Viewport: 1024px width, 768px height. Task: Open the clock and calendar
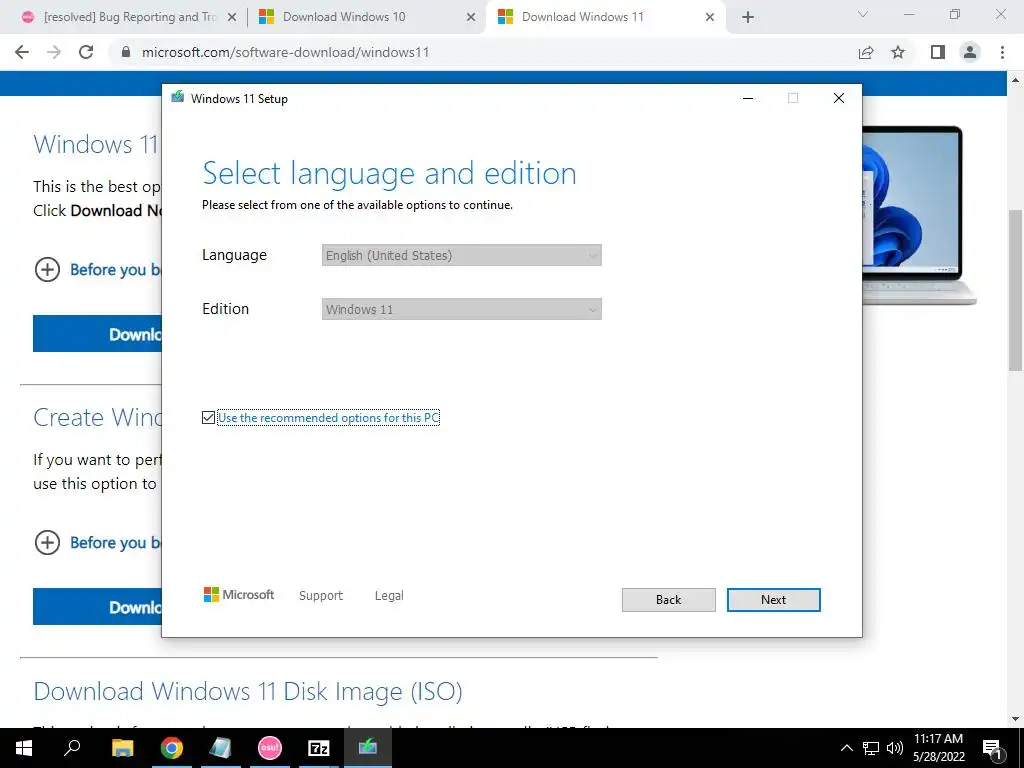pyautogui.click(x=938, y=748)
